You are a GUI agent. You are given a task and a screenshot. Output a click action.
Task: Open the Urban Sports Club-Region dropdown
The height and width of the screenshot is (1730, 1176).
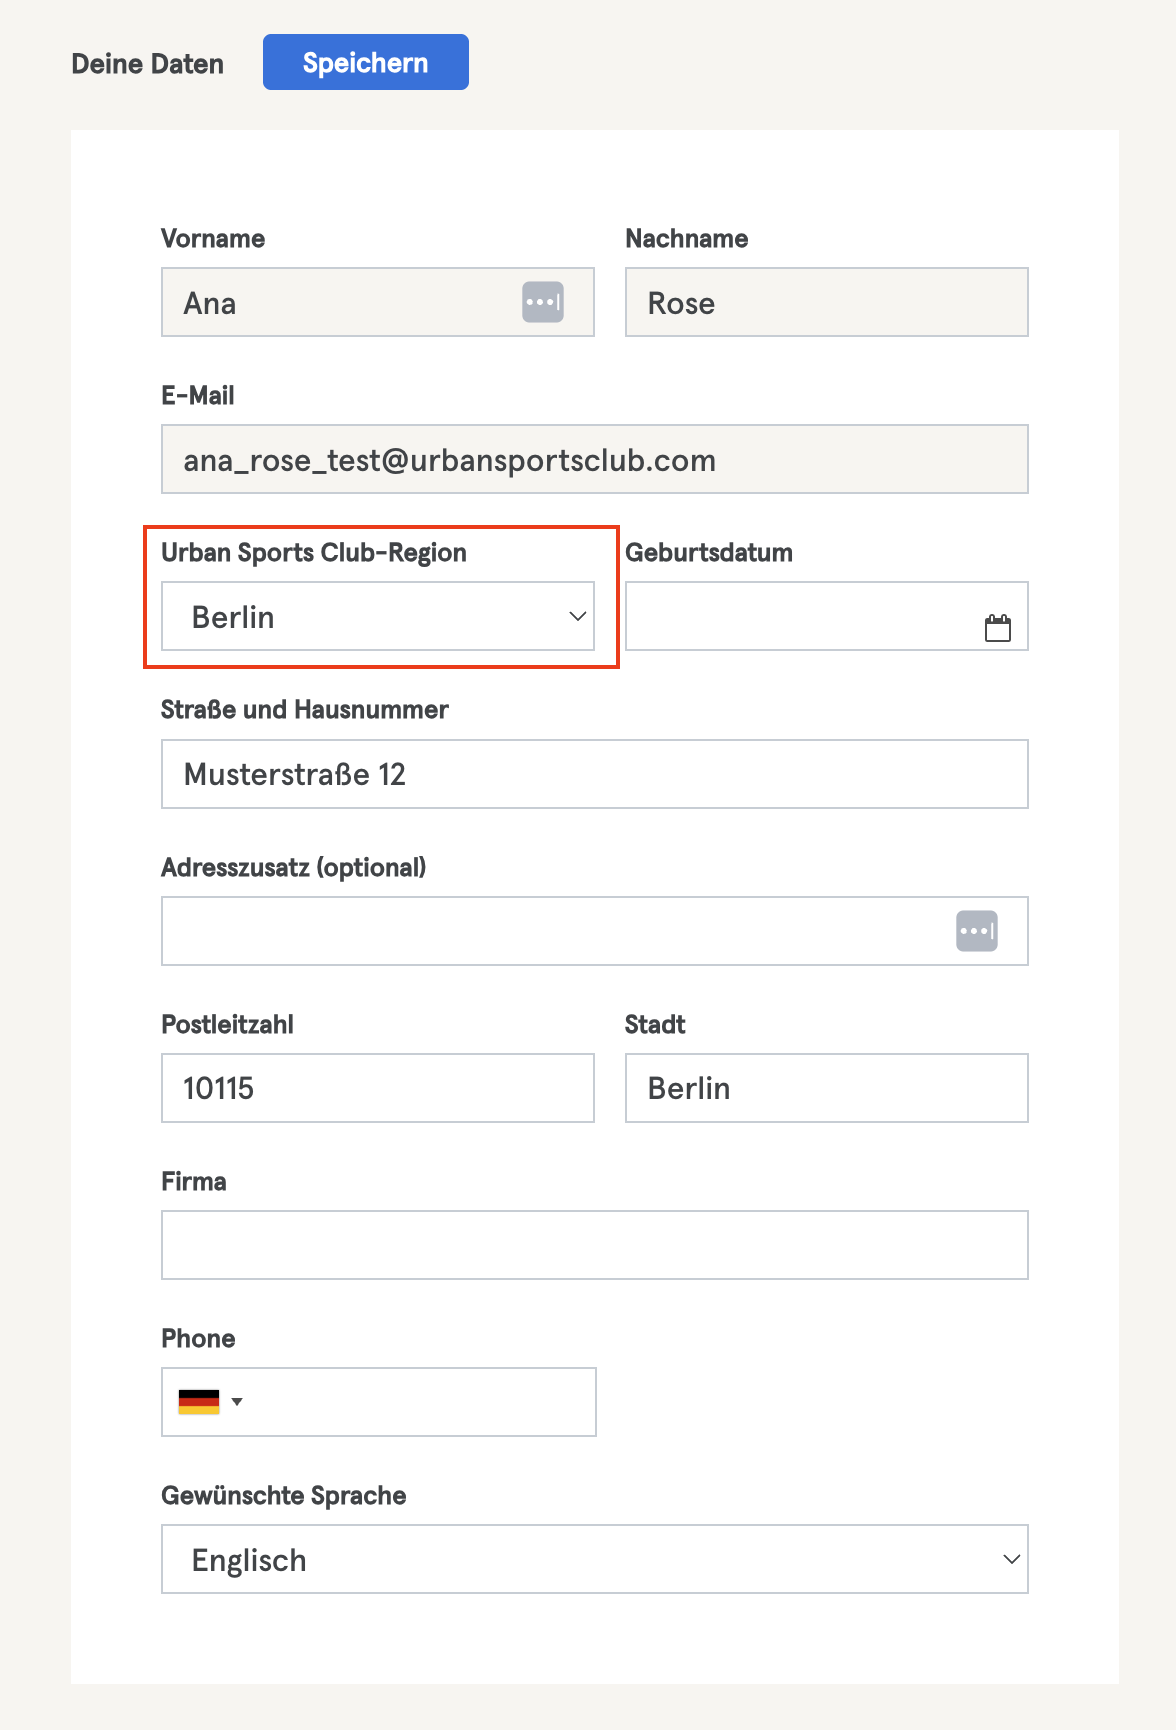coord(378,616)
